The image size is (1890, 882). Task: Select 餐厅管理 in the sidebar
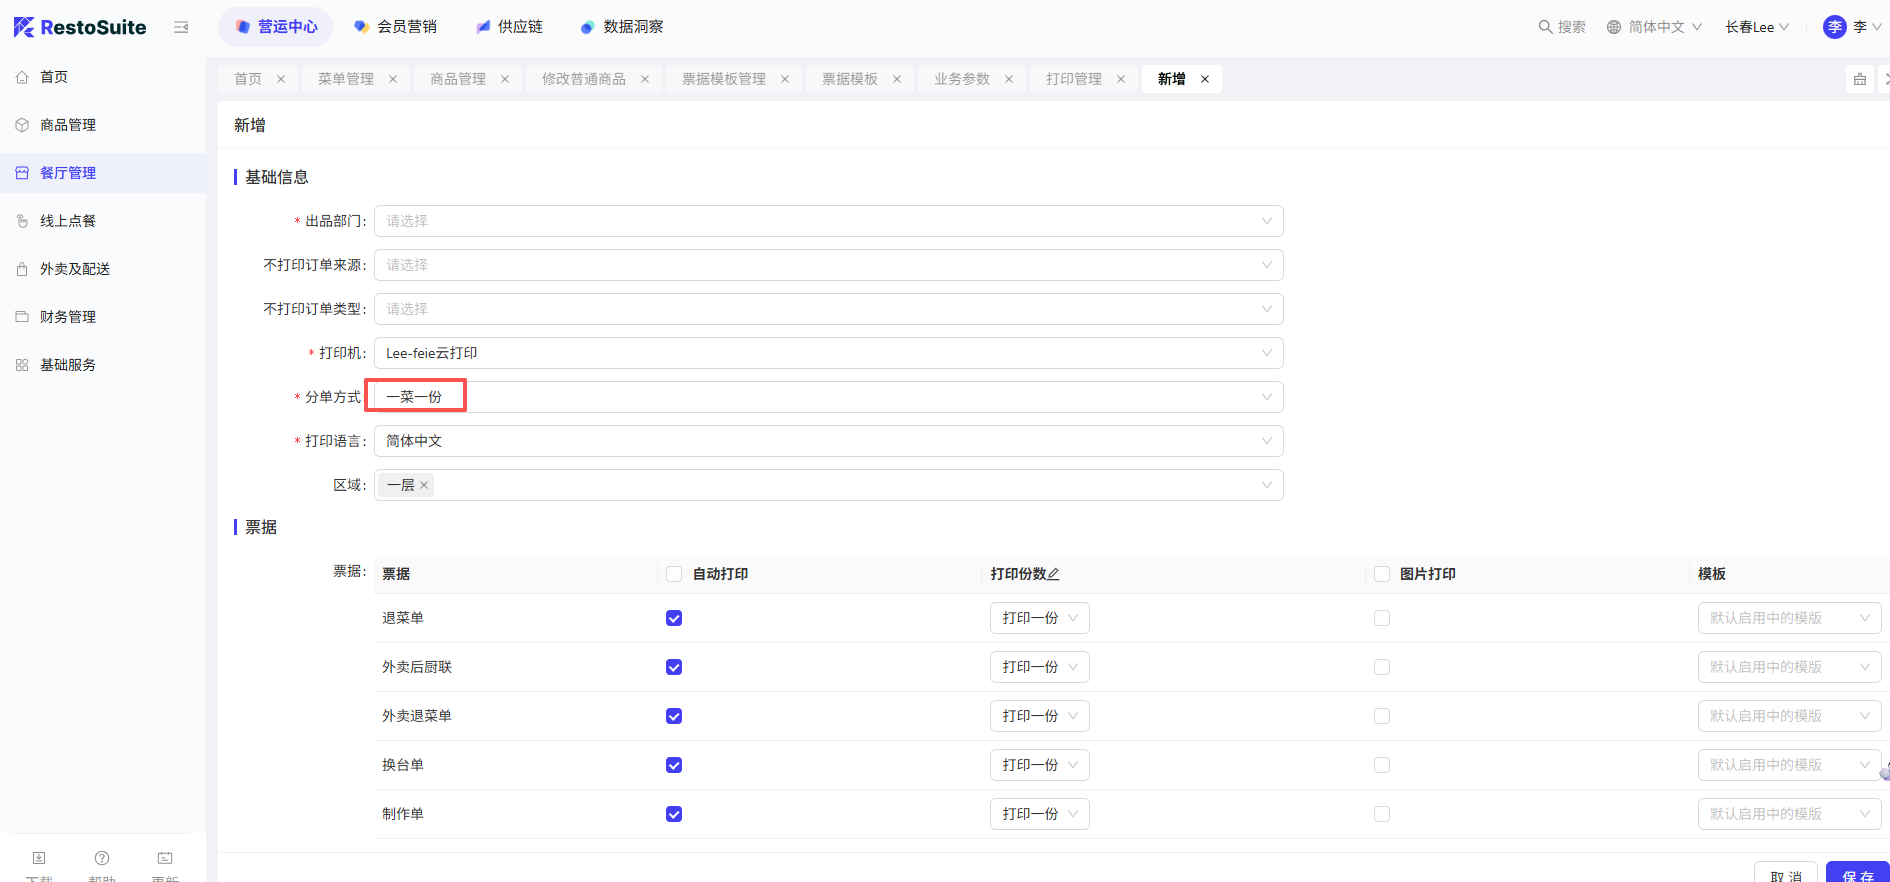pyautogui.click(x=68, y=173)
